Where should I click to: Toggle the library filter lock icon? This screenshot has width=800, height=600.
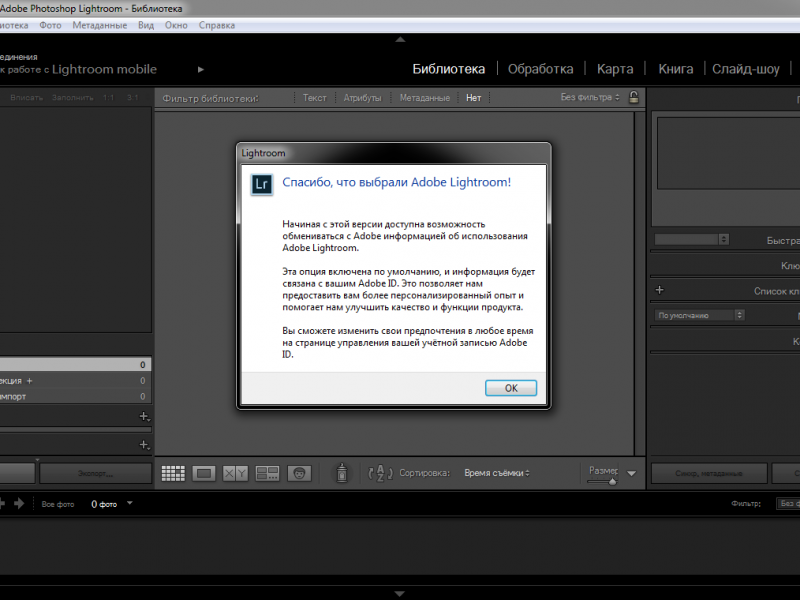click(x=634, y=97)
